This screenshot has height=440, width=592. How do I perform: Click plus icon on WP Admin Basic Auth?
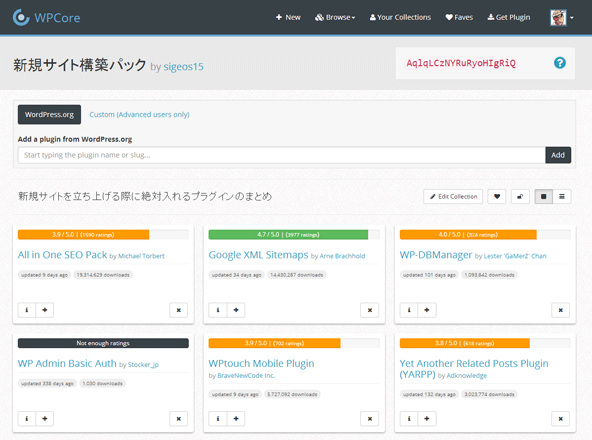(x=45, y=418)
